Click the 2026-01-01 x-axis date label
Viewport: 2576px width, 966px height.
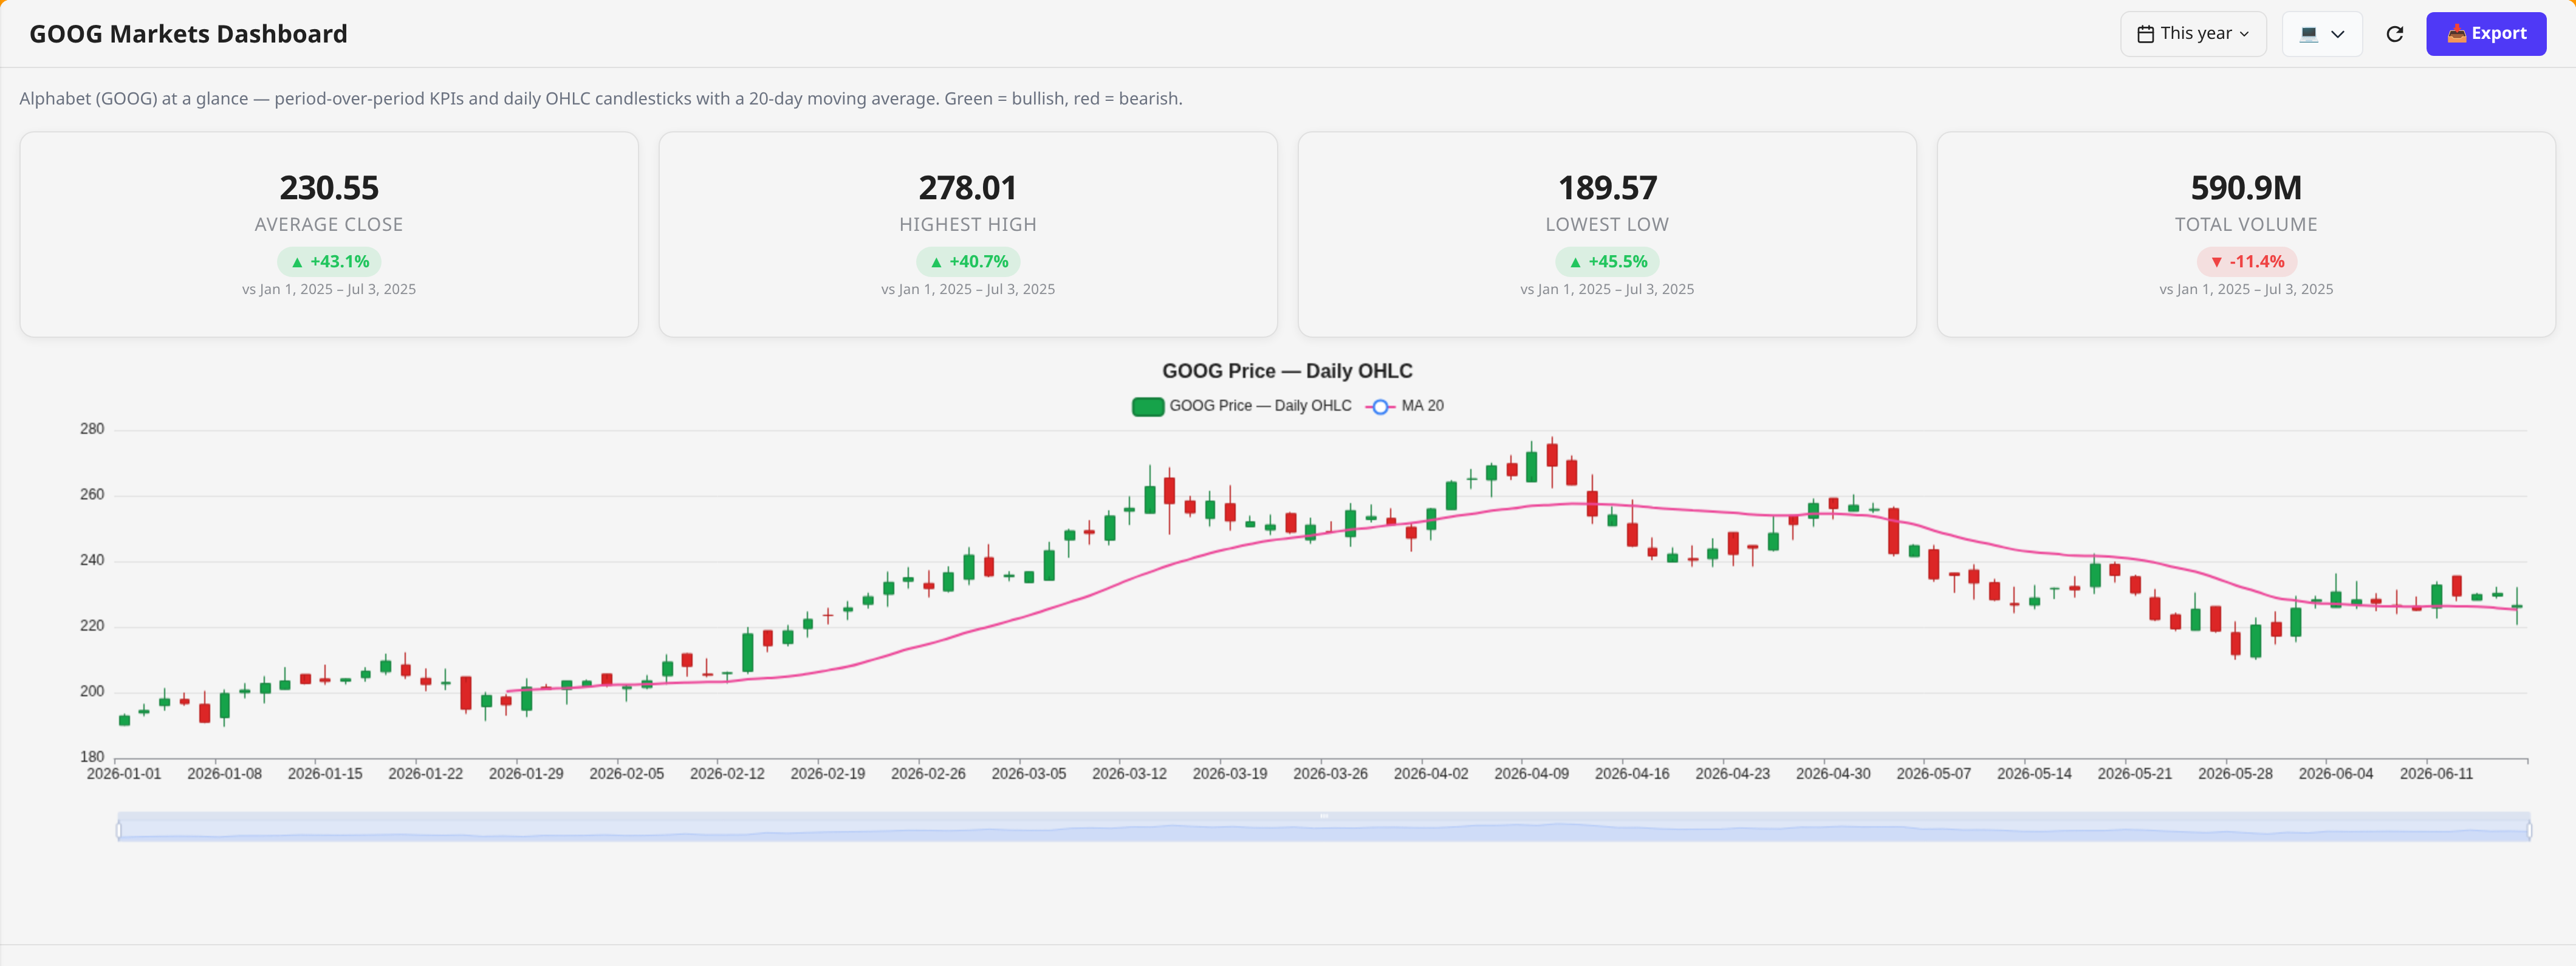(x=124, y=774)
